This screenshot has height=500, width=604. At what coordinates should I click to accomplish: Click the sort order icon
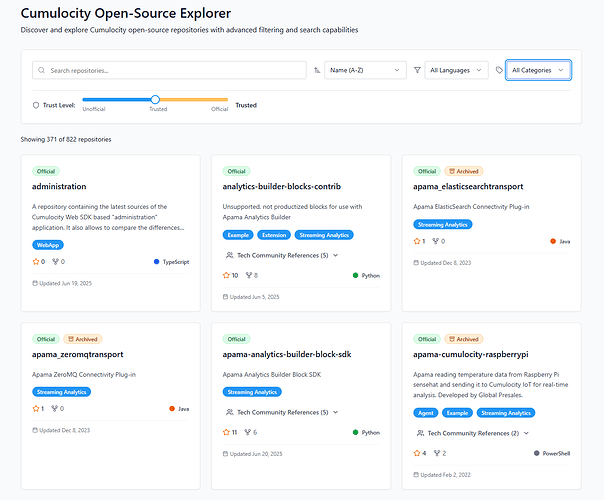tap(317, 71)
